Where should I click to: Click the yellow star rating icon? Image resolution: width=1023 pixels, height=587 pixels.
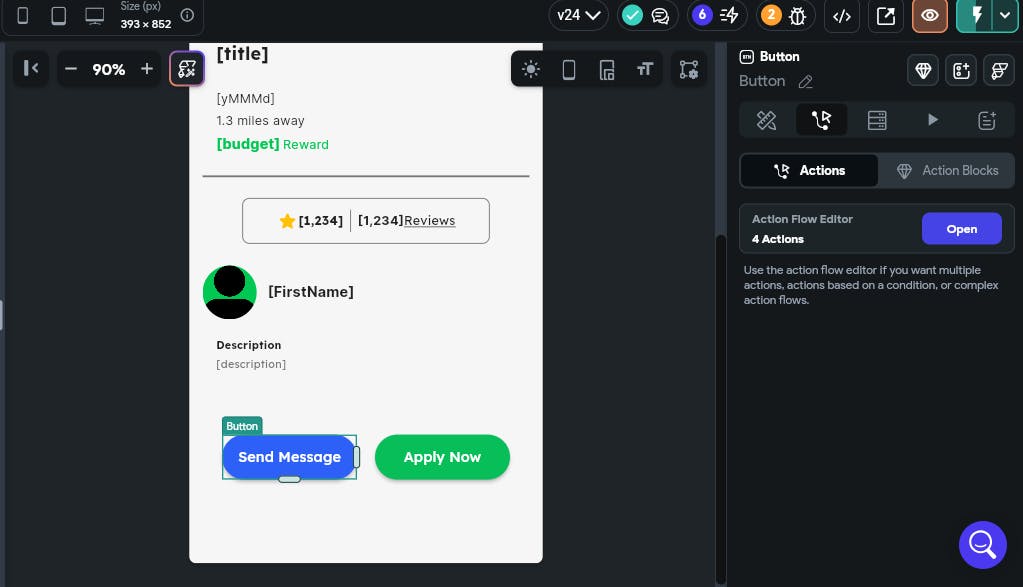(x=287, y=221)
